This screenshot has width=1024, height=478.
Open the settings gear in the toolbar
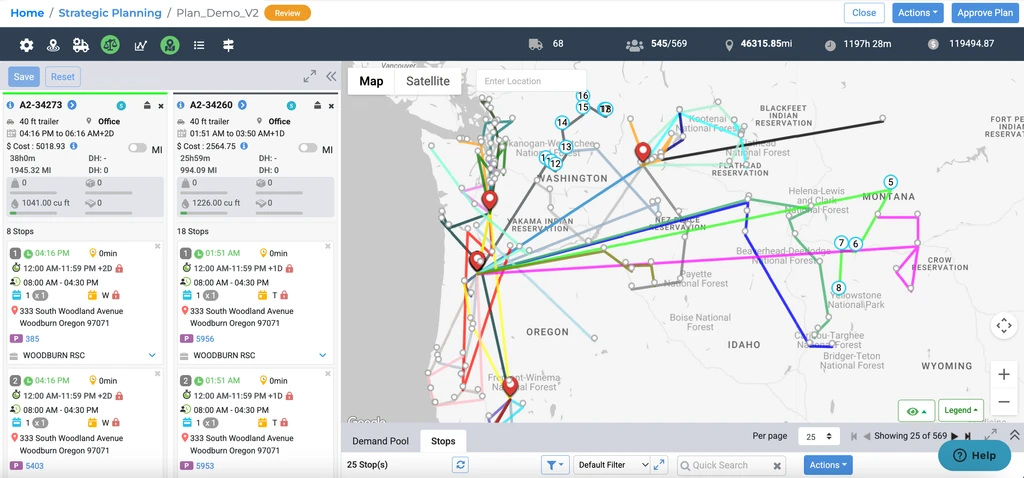(27, 45)
